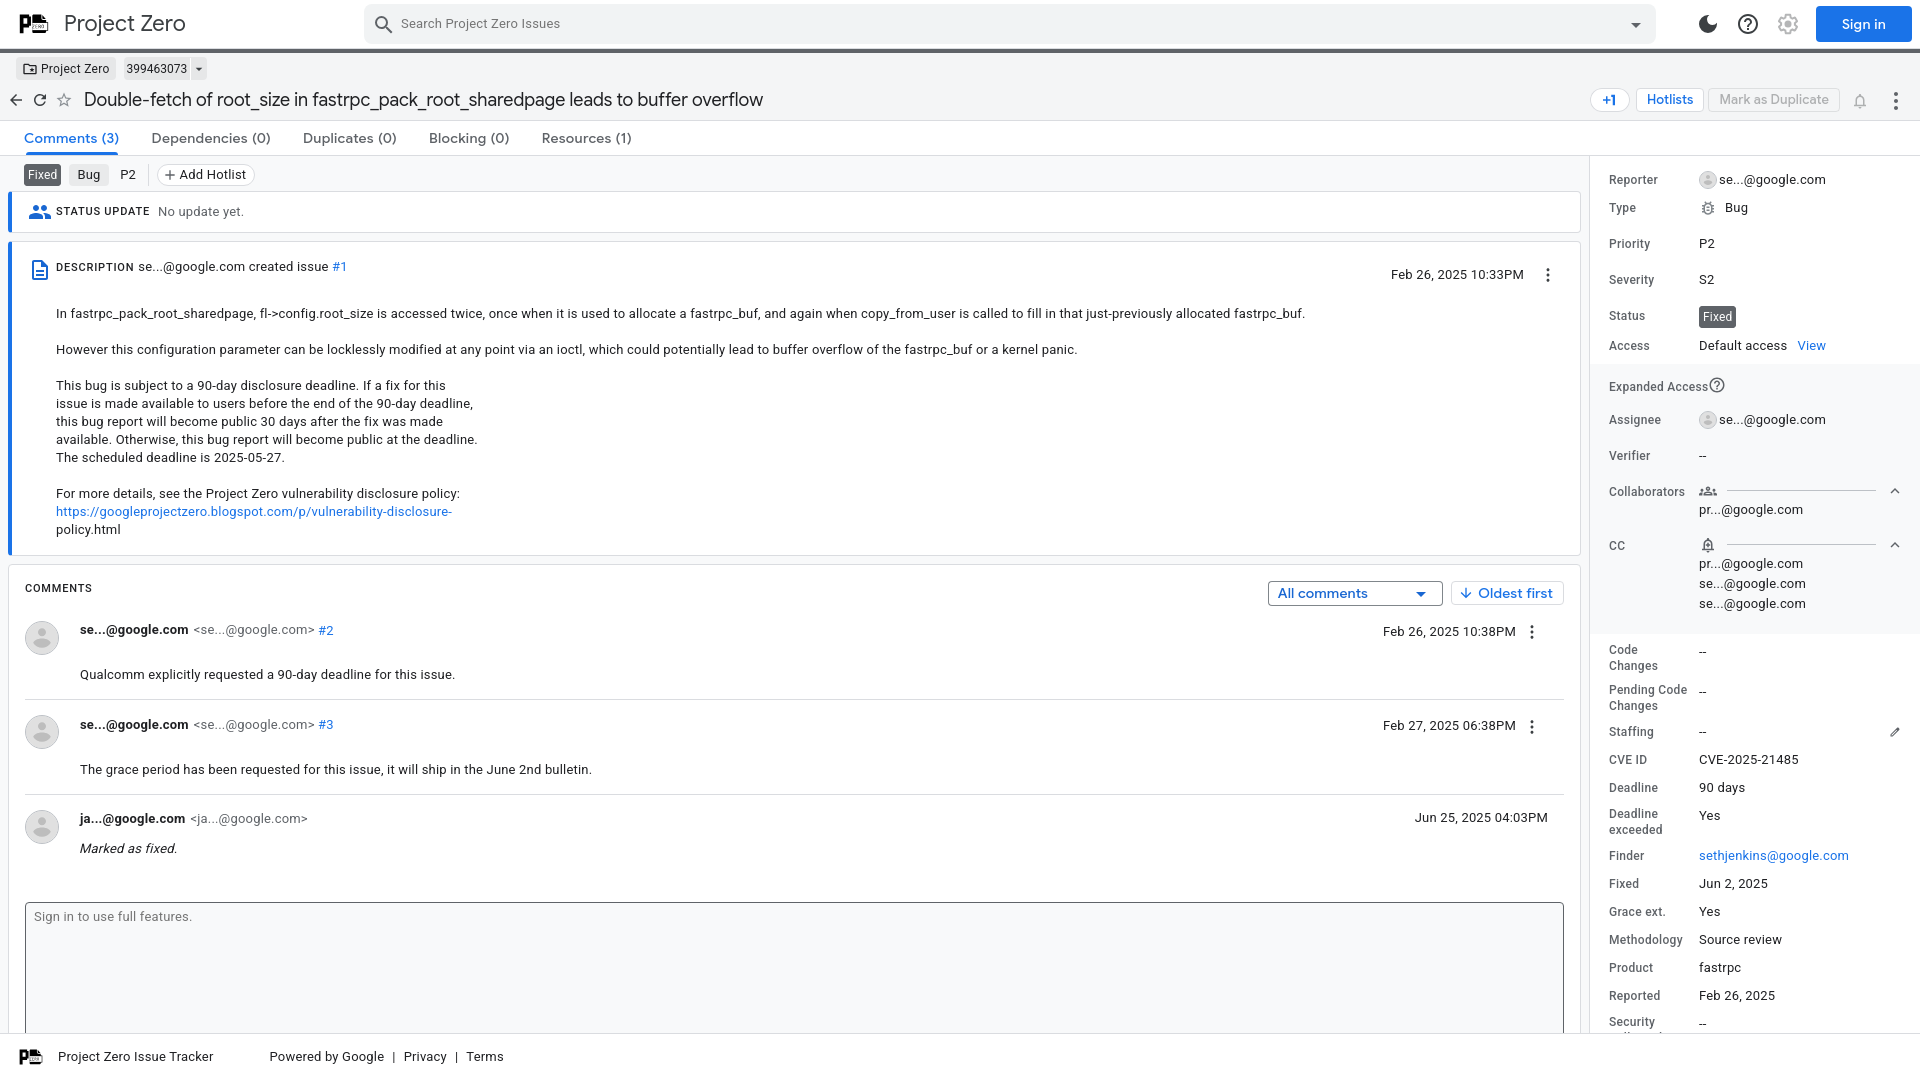Image resolution: width=1920 pixels, height=1080 pixels.
Task: Open Resources (1) tab
Action: pyautogui.click(x=587, y=138)
